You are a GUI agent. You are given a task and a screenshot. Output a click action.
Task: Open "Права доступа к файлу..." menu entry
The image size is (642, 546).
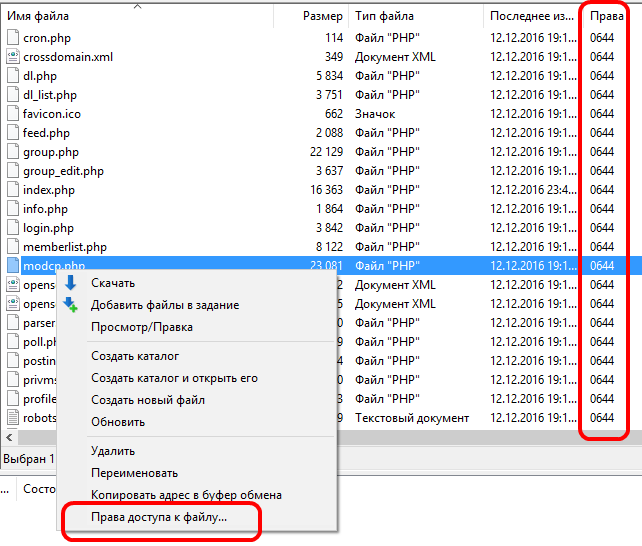(x=159, y=518)
